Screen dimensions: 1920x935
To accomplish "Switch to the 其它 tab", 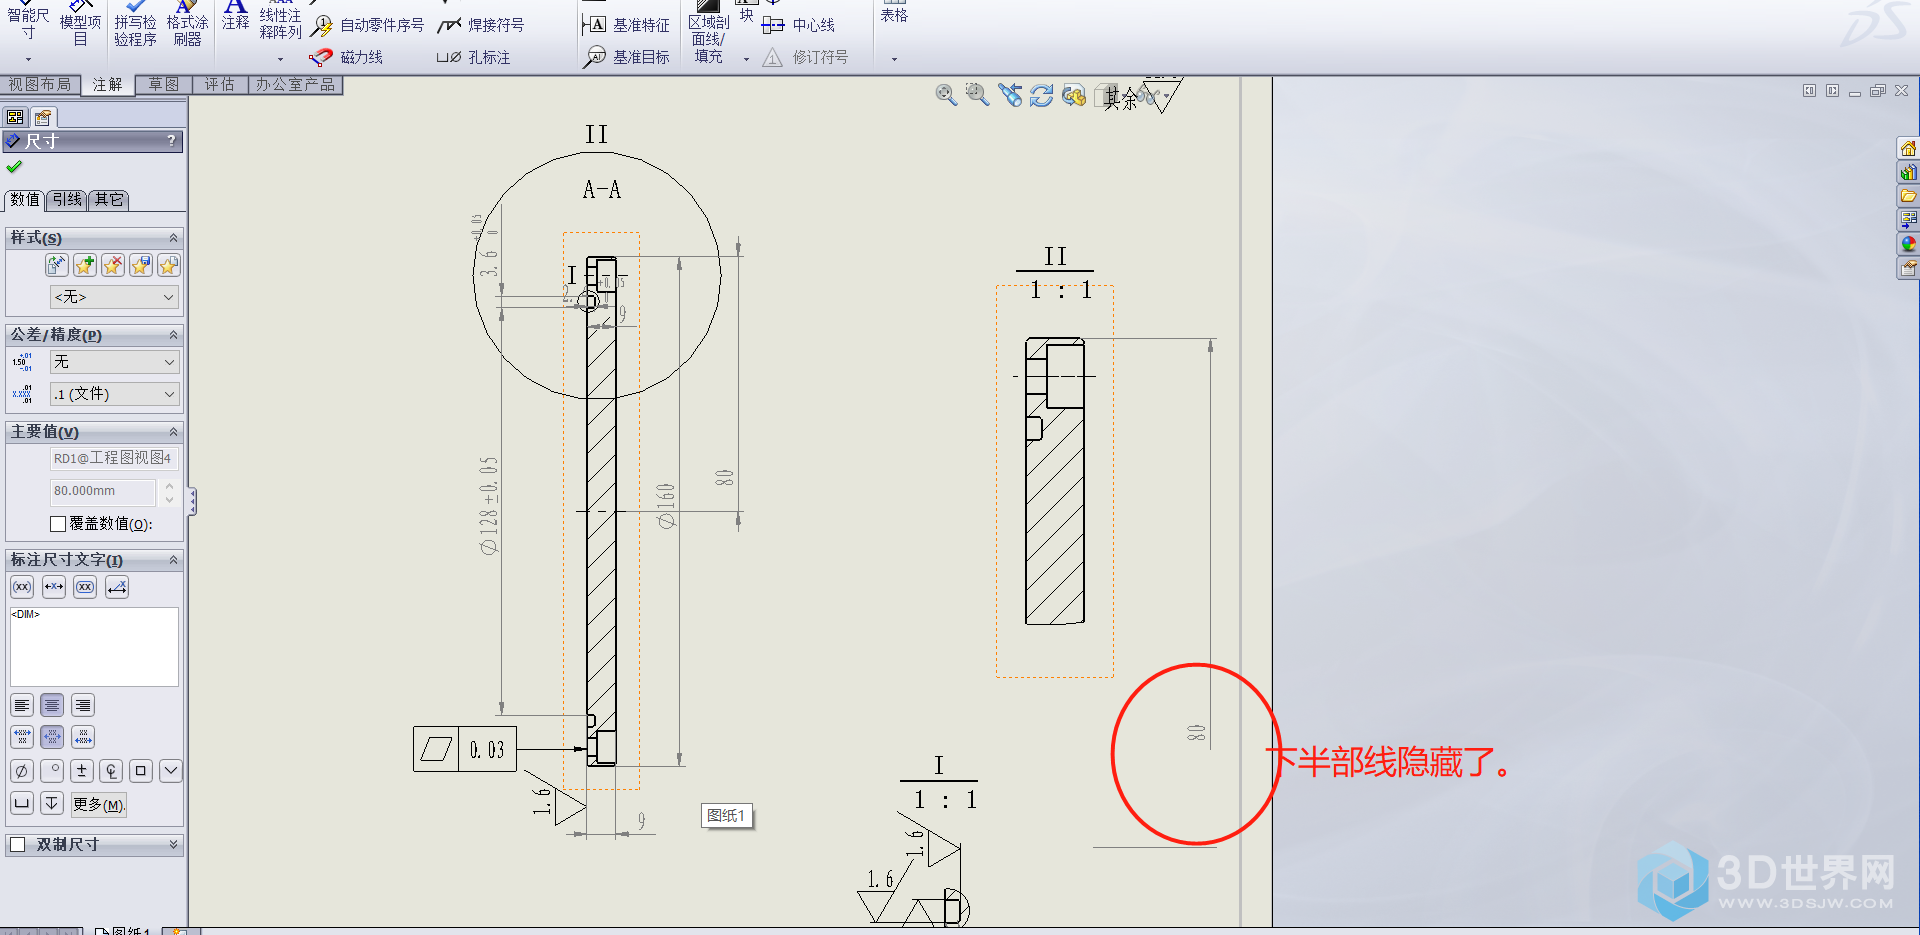I will (109, 199).
